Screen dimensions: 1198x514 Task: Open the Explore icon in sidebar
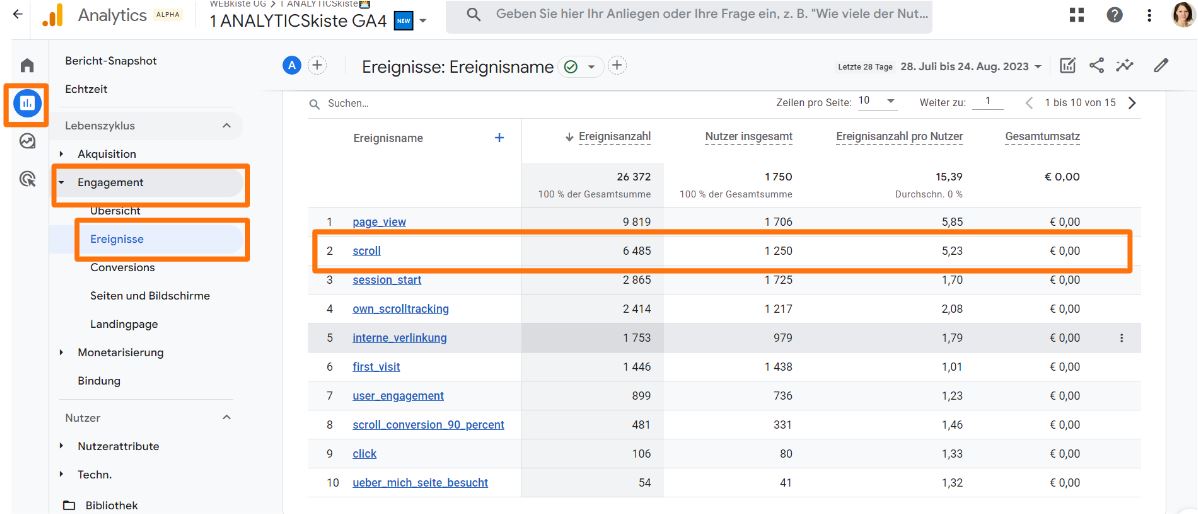coord(27,141)
